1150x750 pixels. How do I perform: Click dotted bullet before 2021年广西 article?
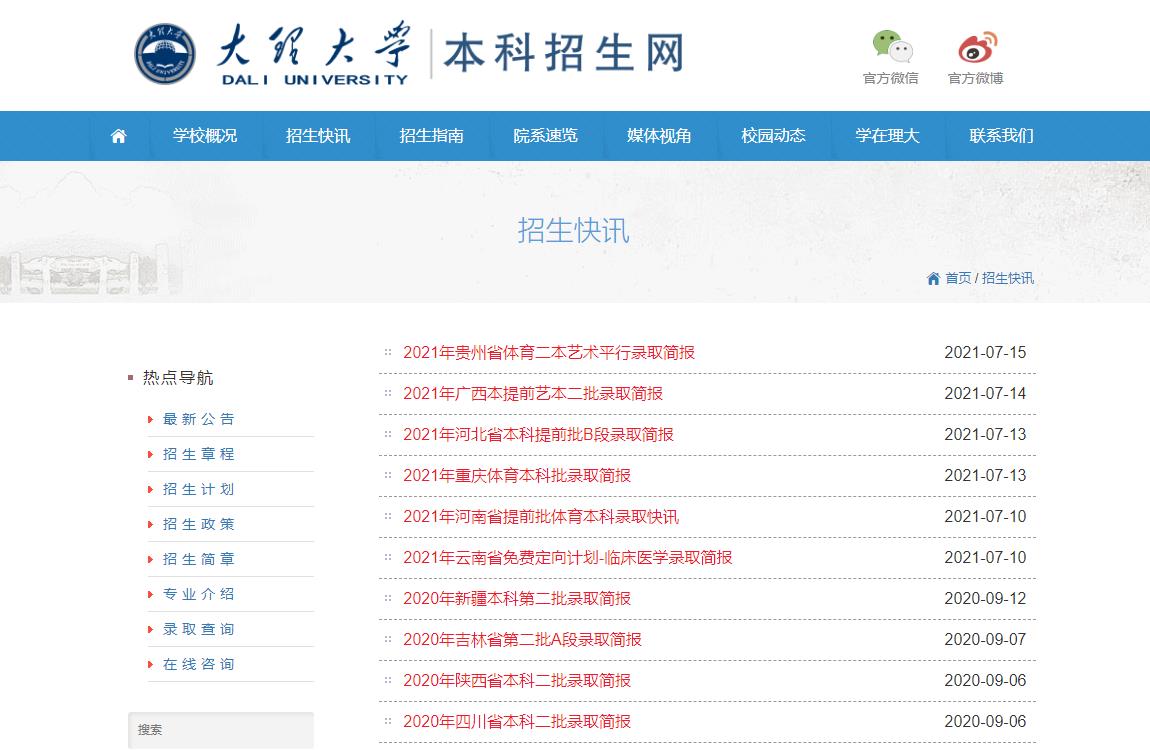pos(388,393)
